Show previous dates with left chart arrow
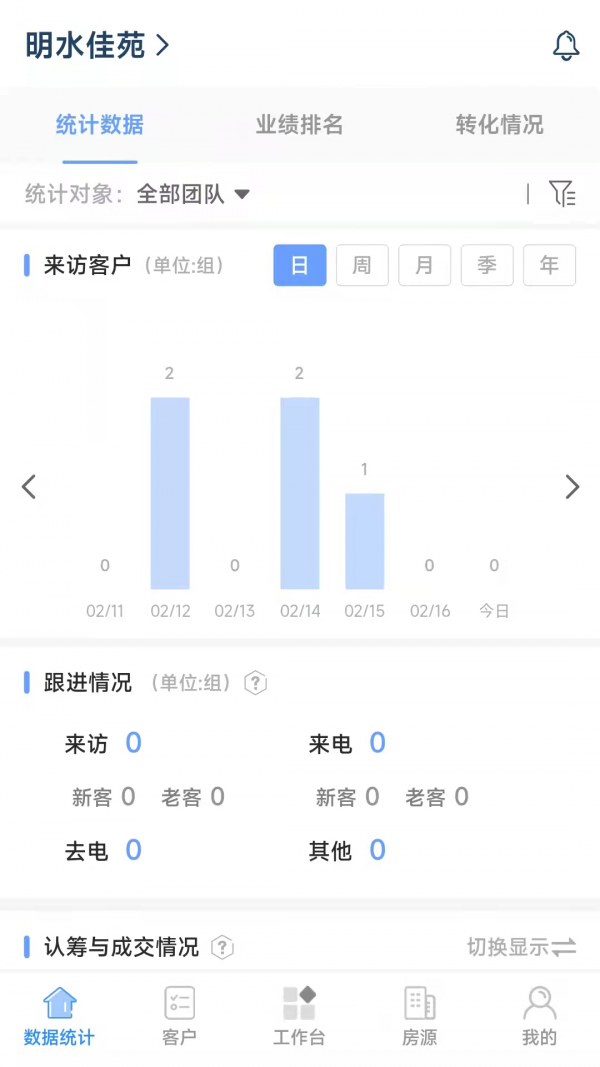This screenshot has width=600, height=1067. coord(29,487)
